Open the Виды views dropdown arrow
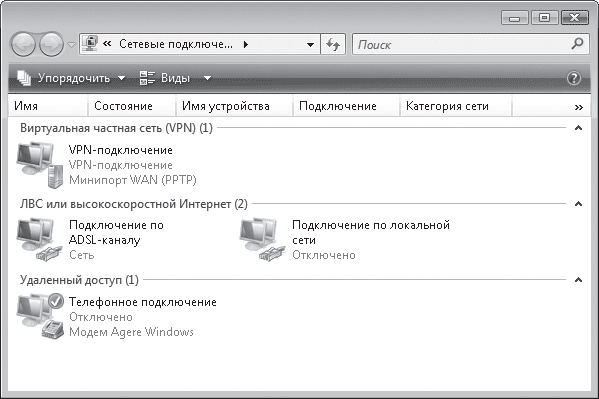The image size is (599, 399). [207, 78]
